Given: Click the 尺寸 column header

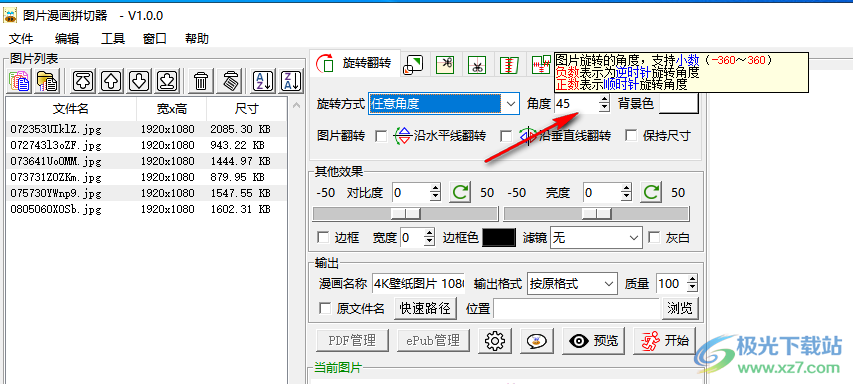Looking at the screenshot, I should click(x=246, y=109).
